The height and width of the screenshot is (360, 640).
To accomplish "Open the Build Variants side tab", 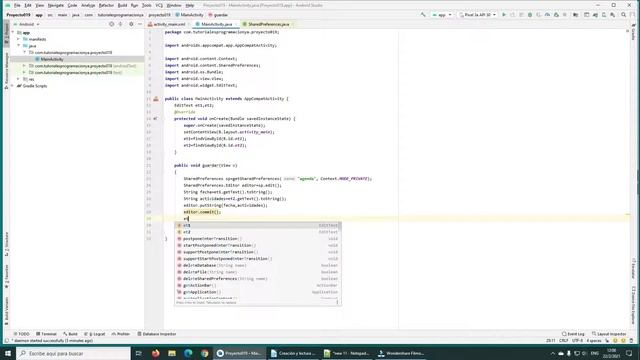I will pos(6,311).
